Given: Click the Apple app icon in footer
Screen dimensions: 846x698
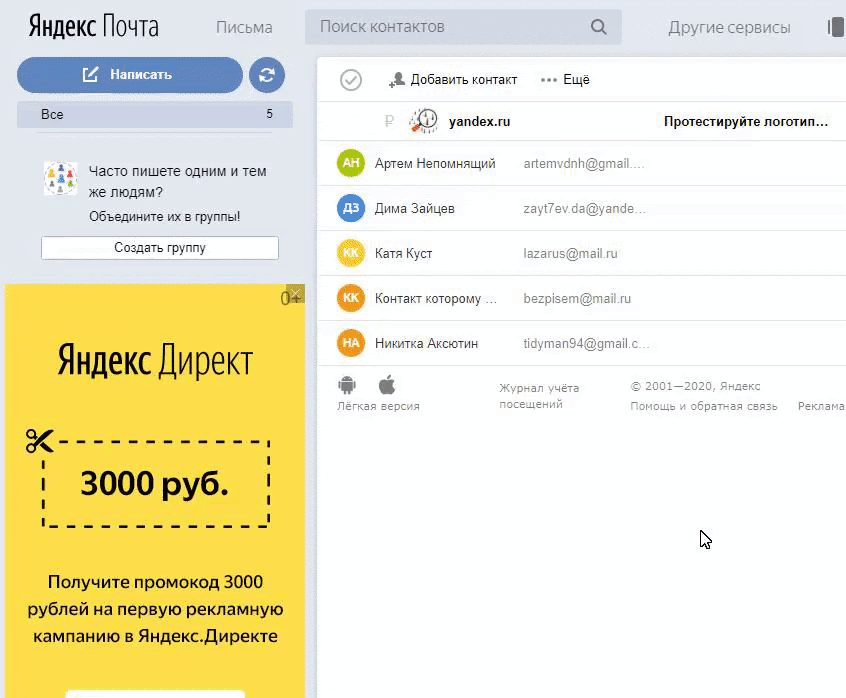Looking at the screenshot, I should click(387, 385).
